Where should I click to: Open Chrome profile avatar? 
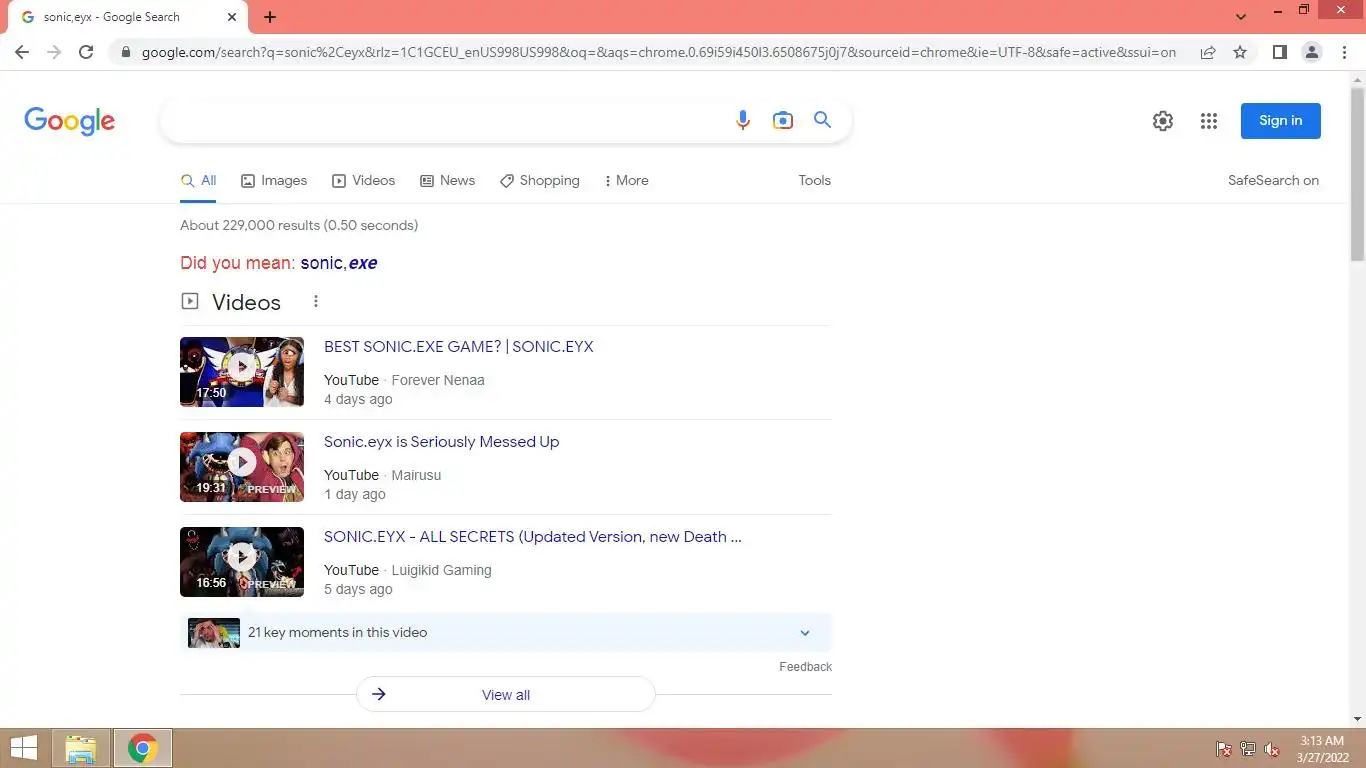point(1312,52)
